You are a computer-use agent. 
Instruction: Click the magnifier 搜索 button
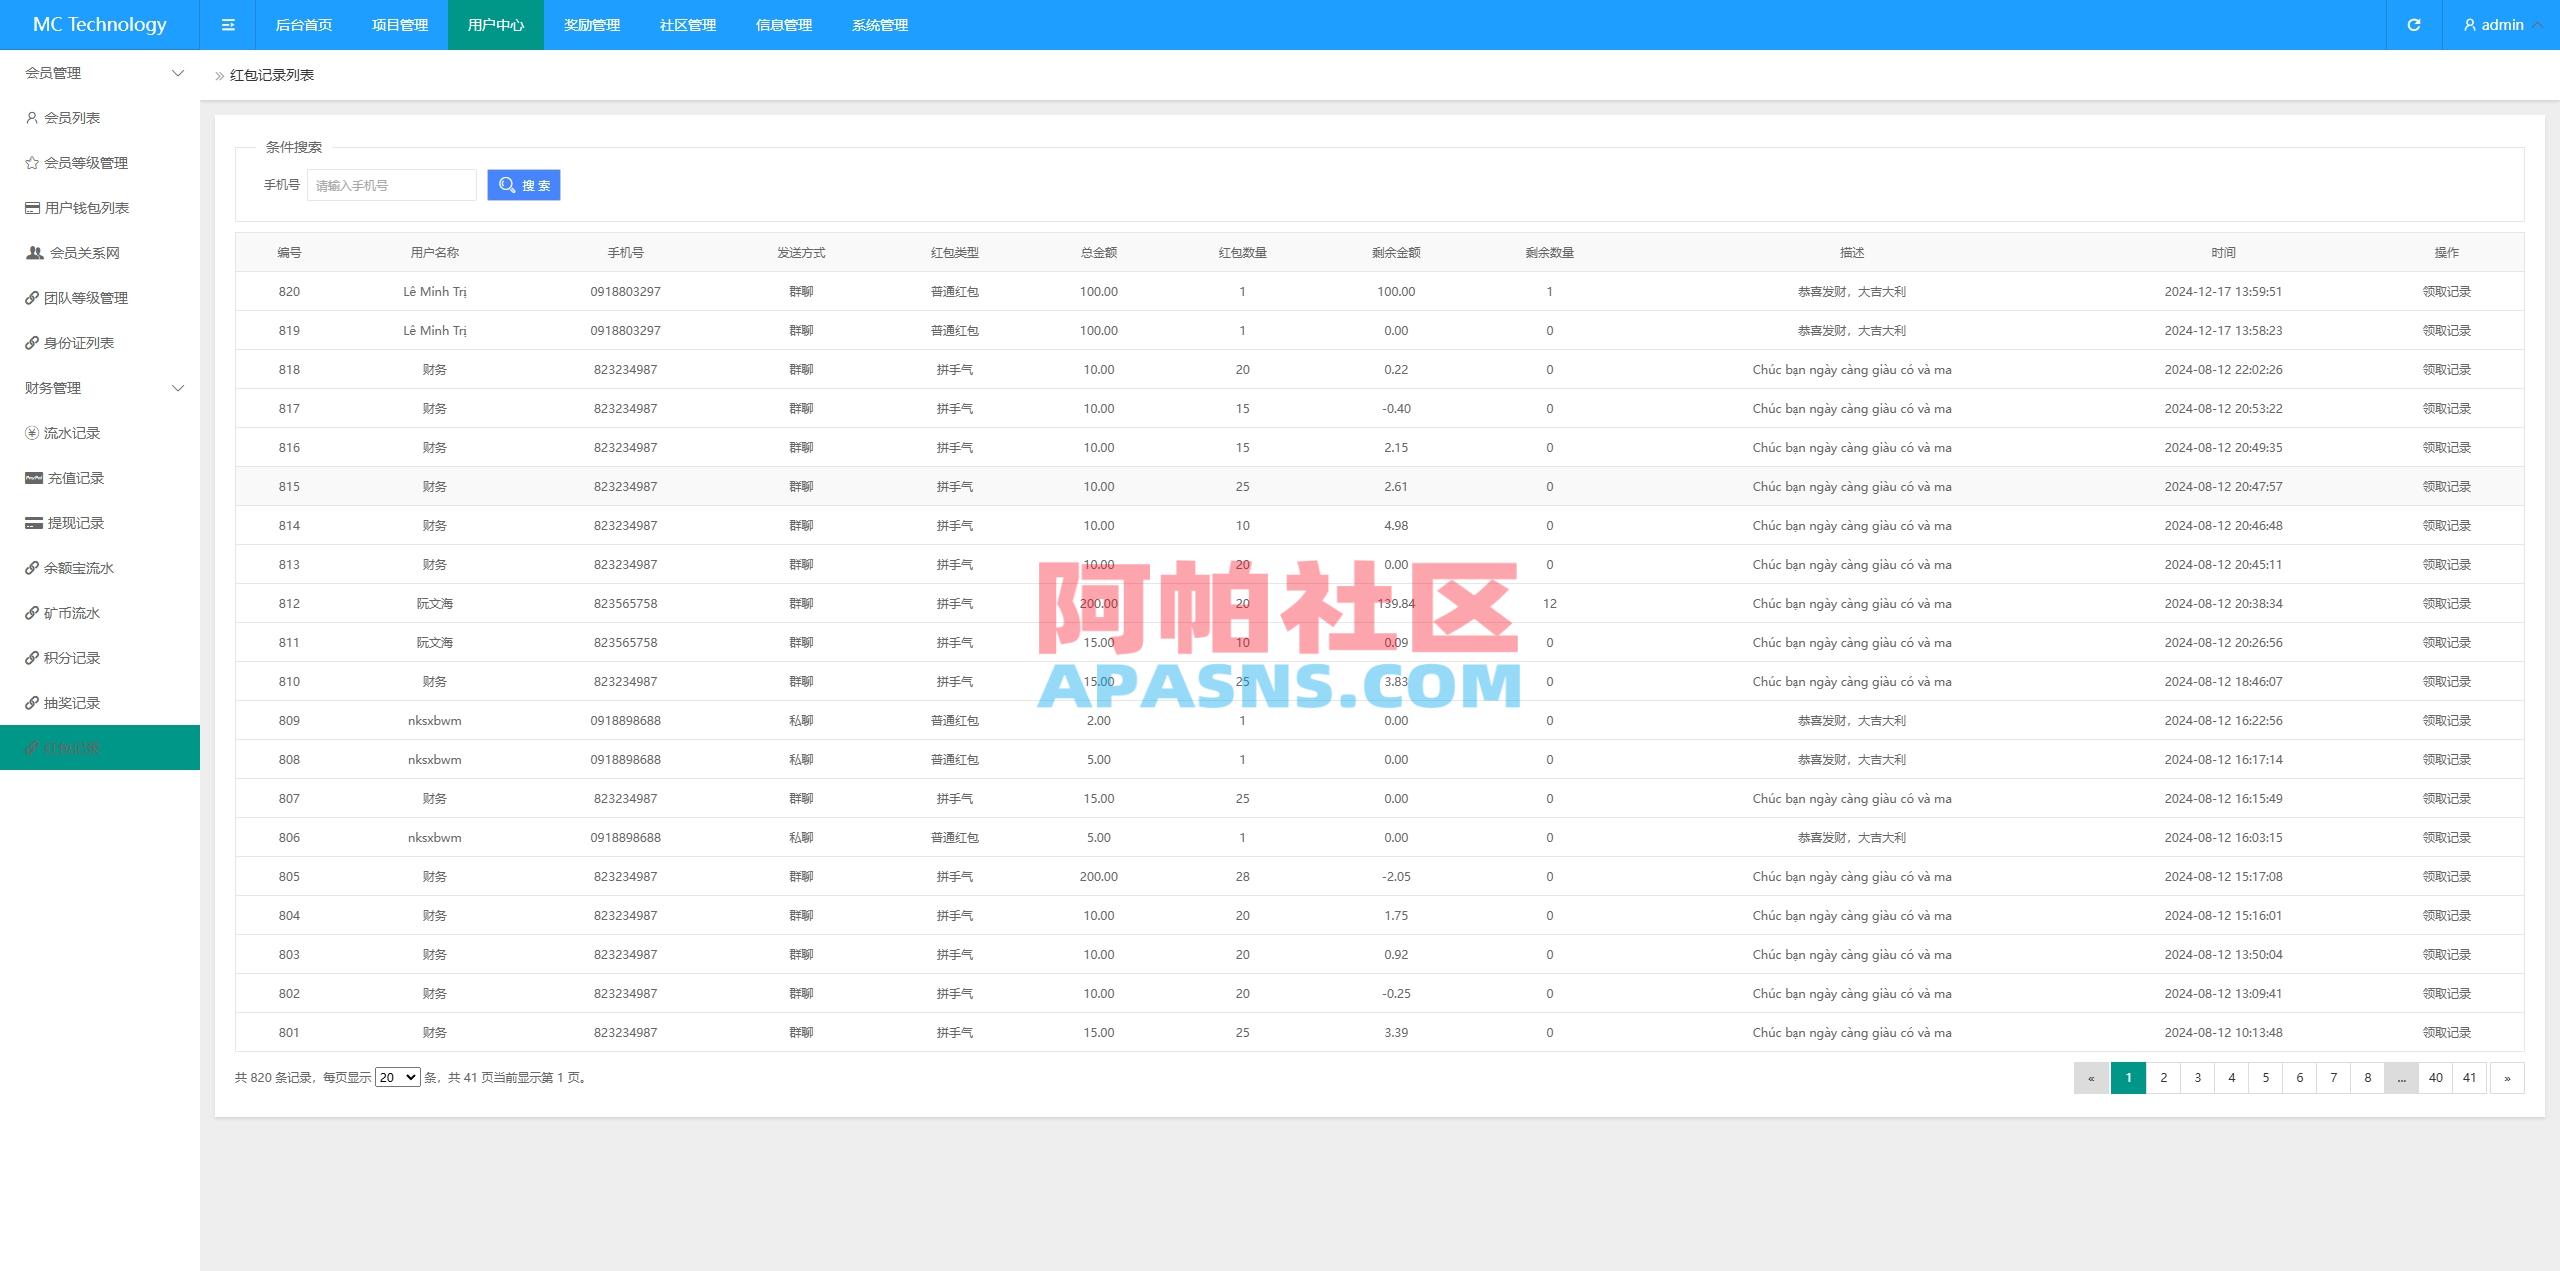(x=523, y=185)
